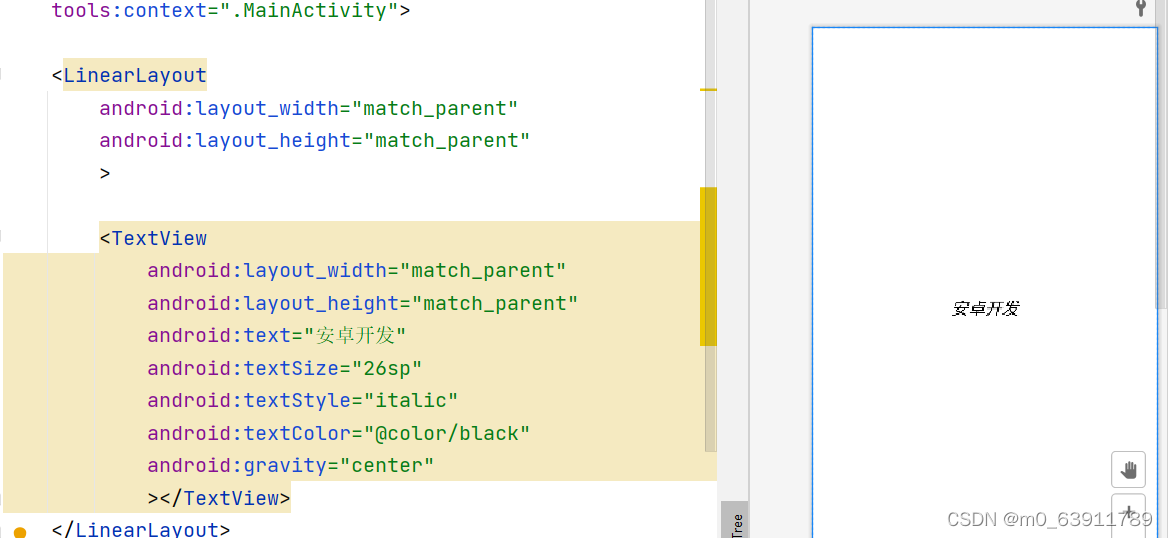Click the android:text attribute name
1168x538 pixels.
tap(220, 335)
